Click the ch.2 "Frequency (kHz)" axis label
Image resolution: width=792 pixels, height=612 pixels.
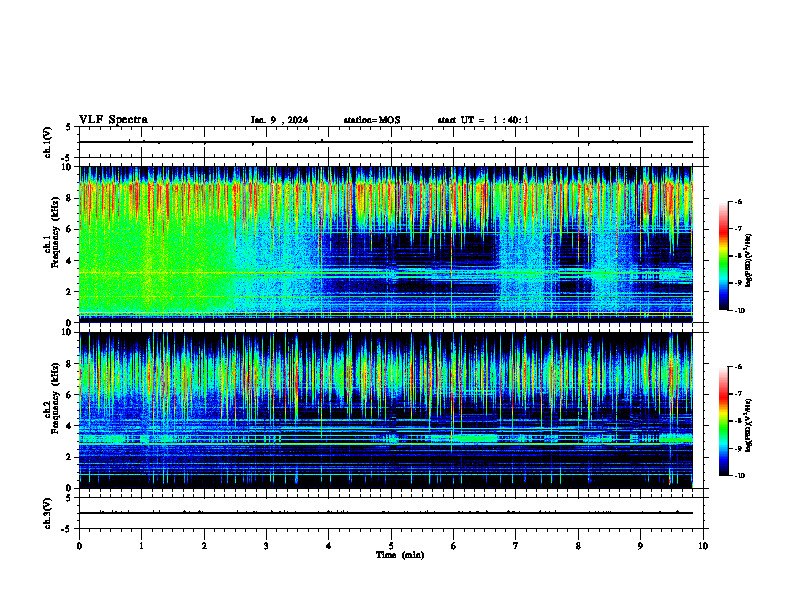point(55,398)
